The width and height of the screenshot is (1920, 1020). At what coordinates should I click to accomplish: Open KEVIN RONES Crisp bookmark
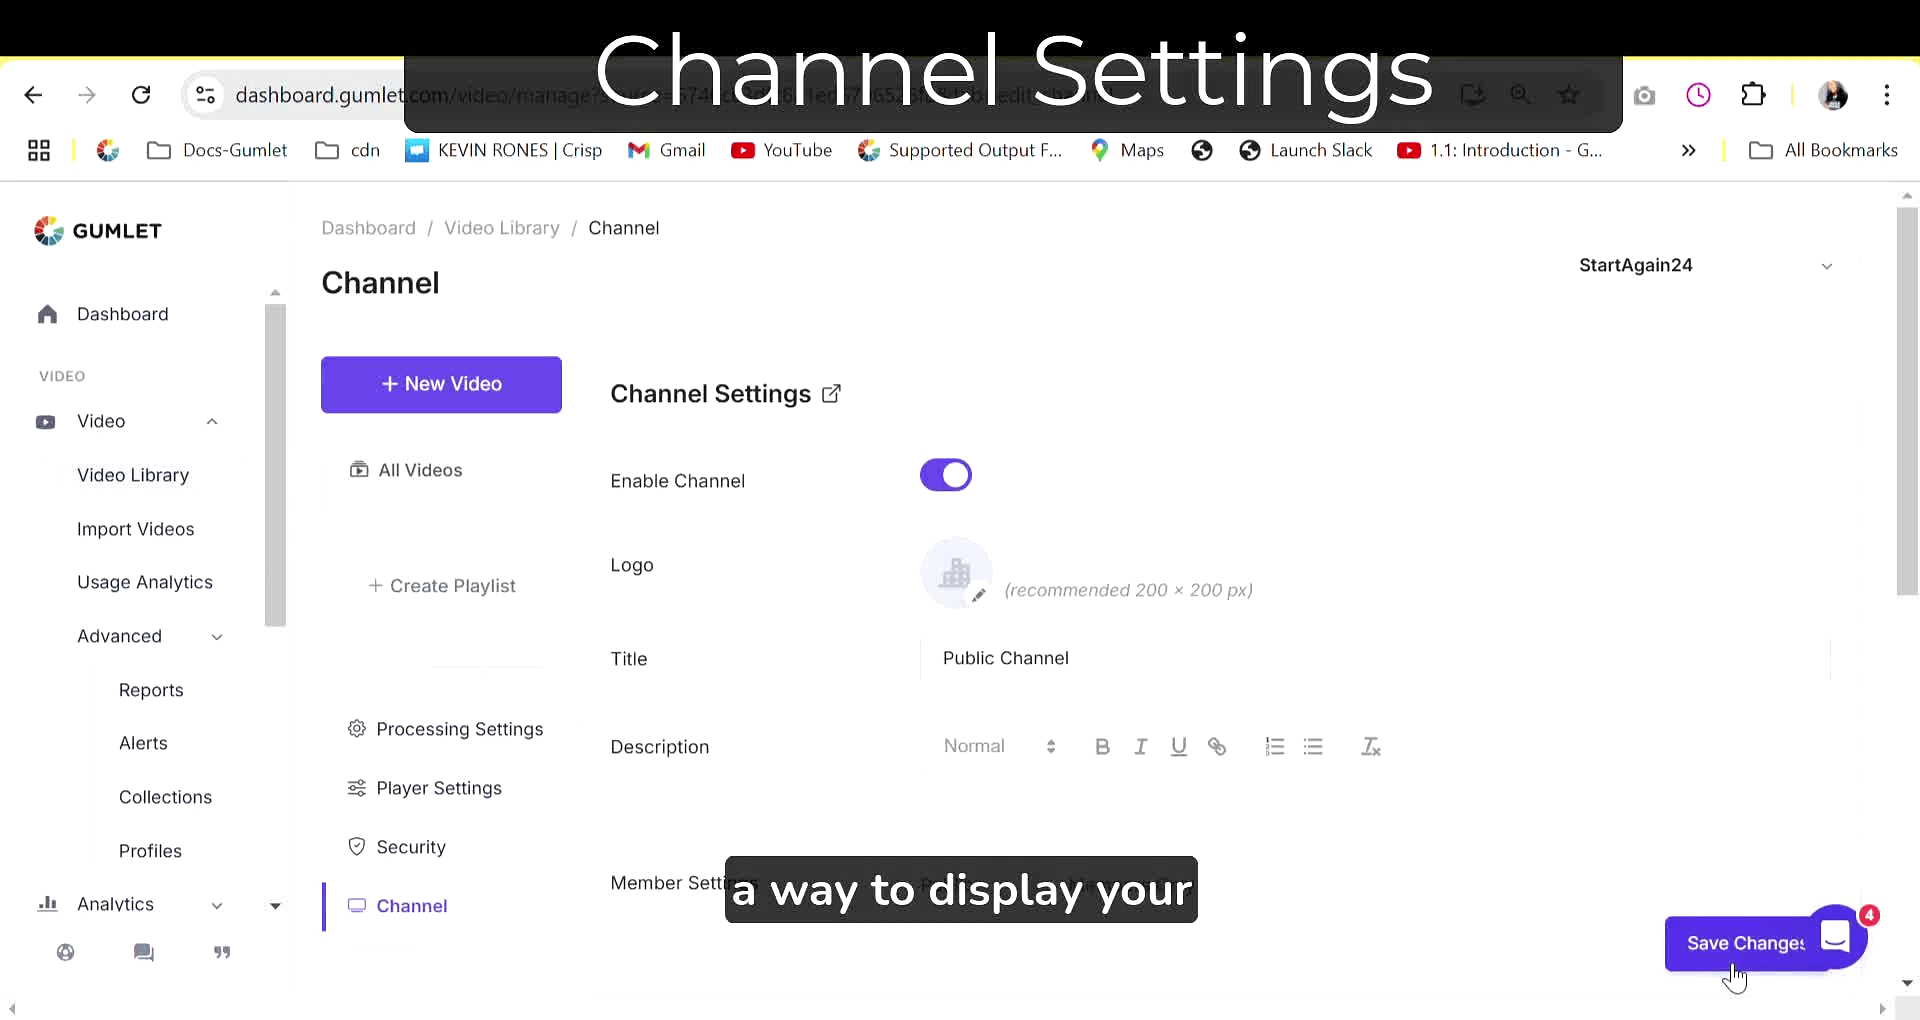pyautogui.click(x=504, y=150)
